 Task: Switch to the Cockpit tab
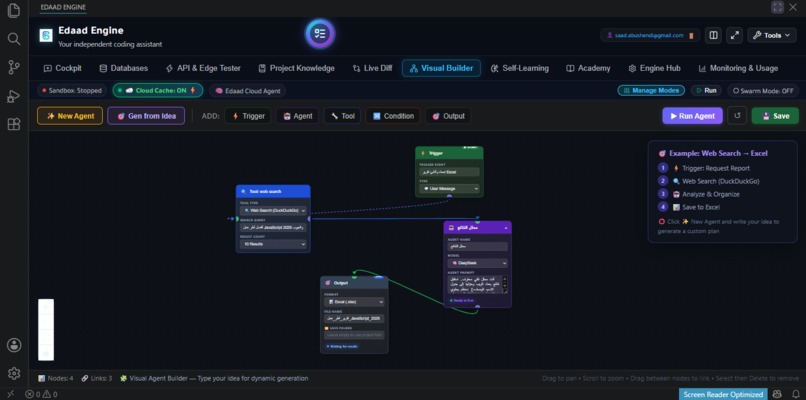click(63, 68)
